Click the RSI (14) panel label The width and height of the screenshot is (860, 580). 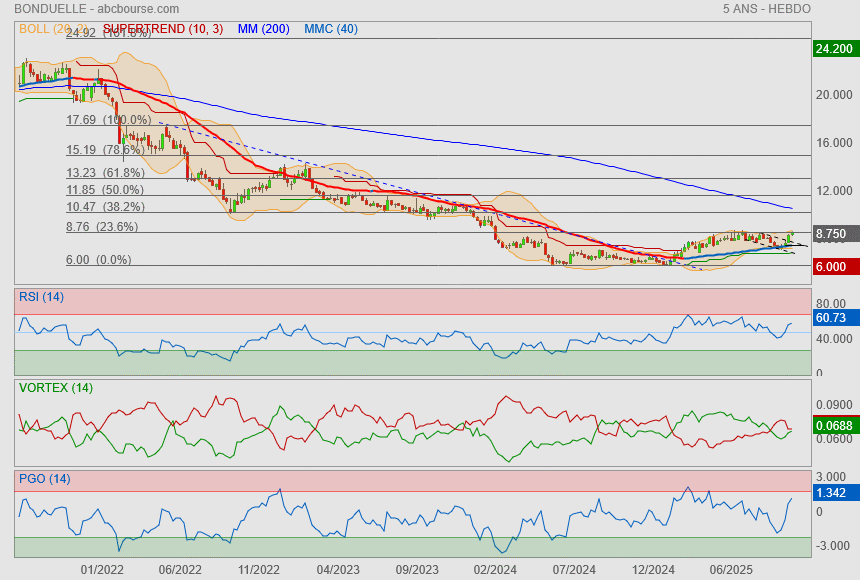coord(41,296)
